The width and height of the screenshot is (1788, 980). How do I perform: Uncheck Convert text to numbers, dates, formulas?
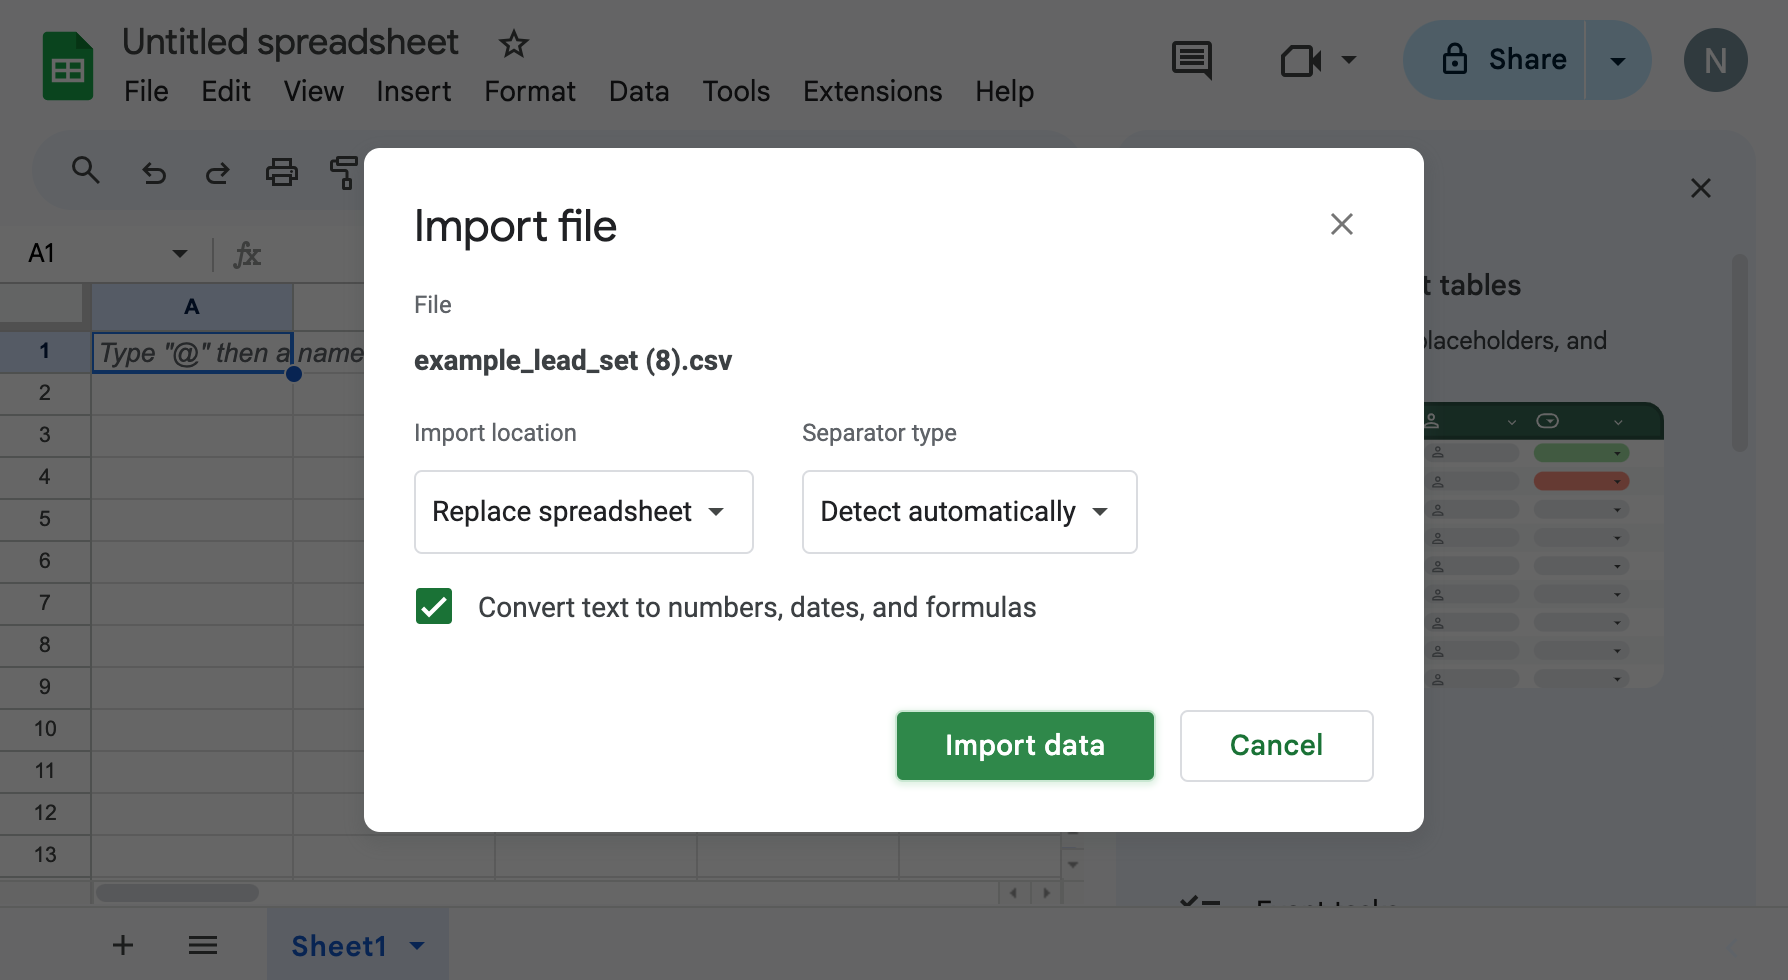click(x=434, y=606)
